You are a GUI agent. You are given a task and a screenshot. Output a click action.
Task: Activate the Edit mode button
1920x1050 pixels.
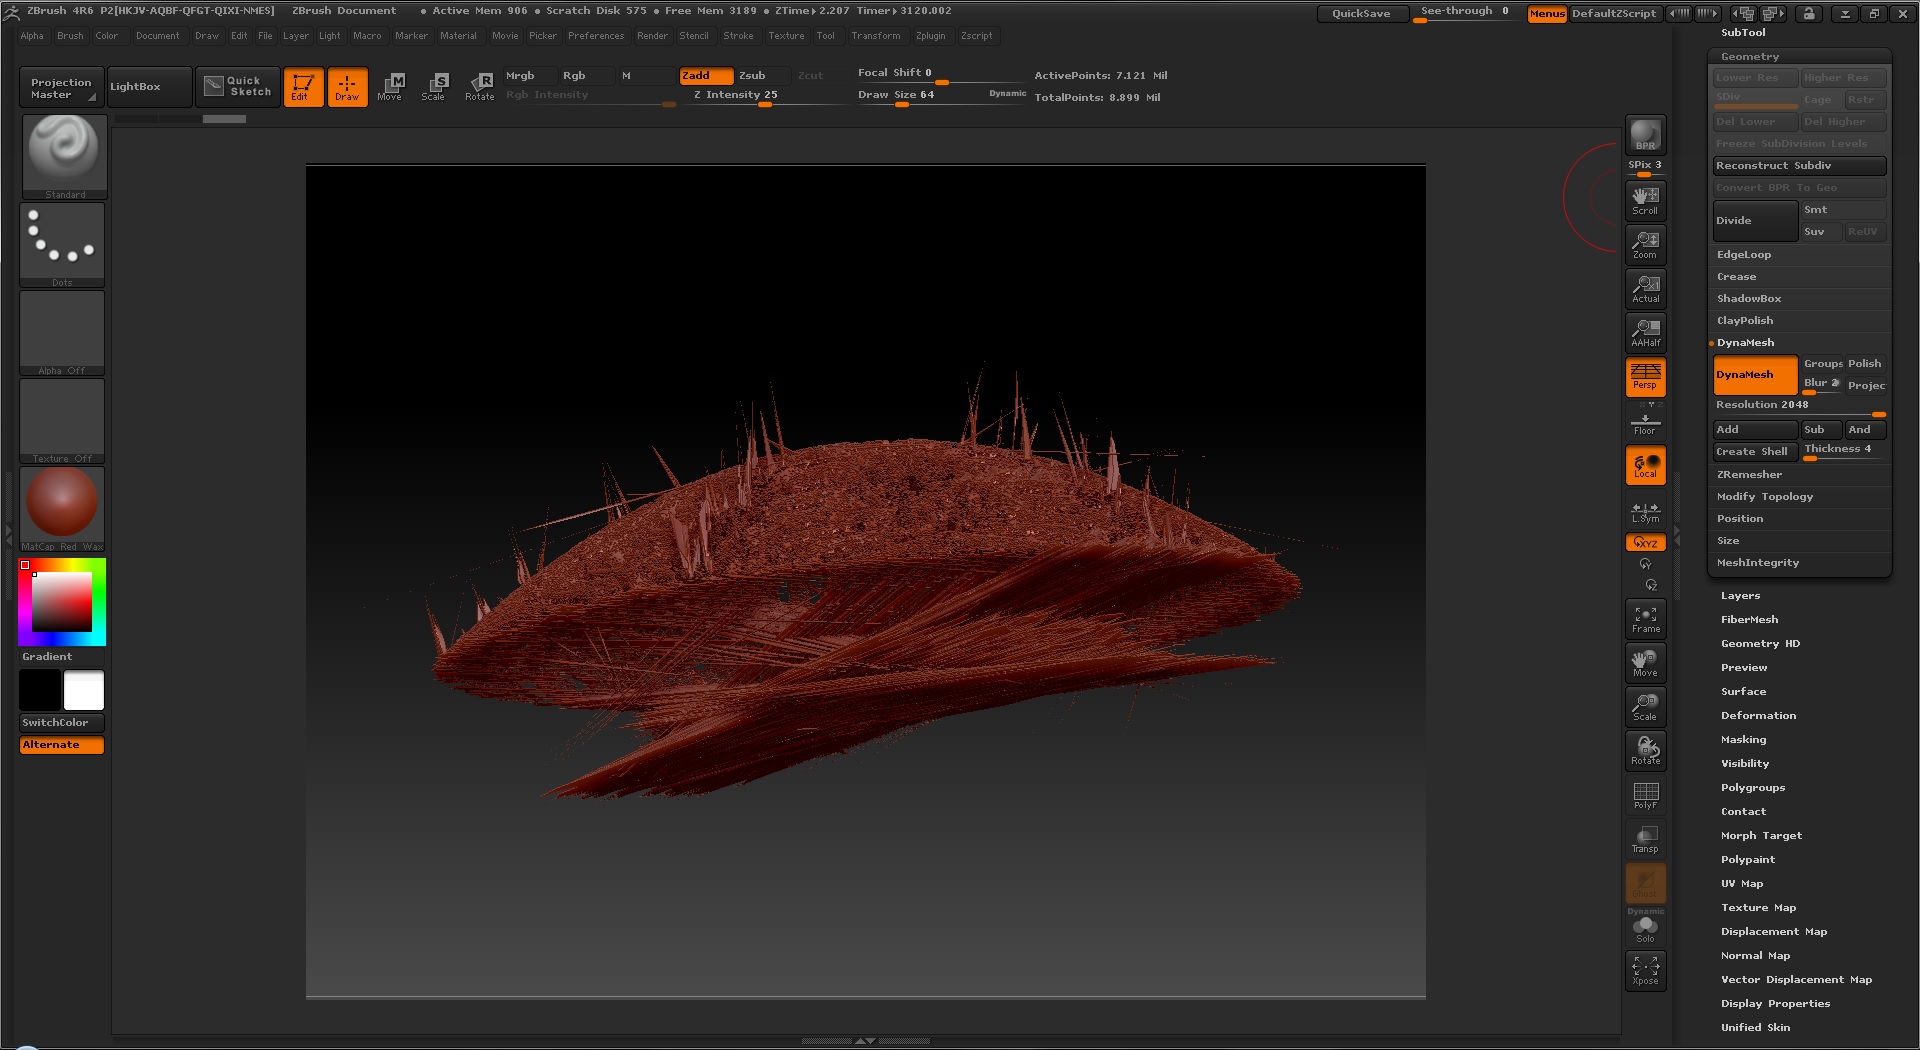(303, 87)
